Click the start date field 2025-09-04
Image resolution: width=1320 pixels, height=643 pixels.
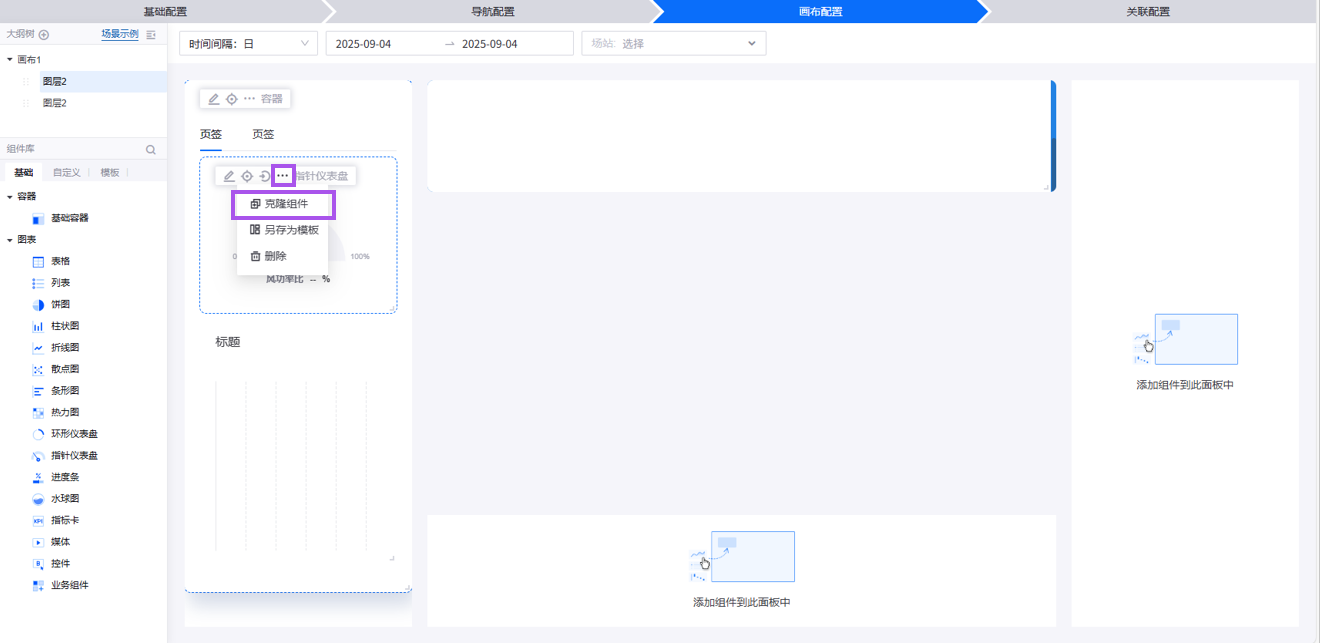(363, 44)
